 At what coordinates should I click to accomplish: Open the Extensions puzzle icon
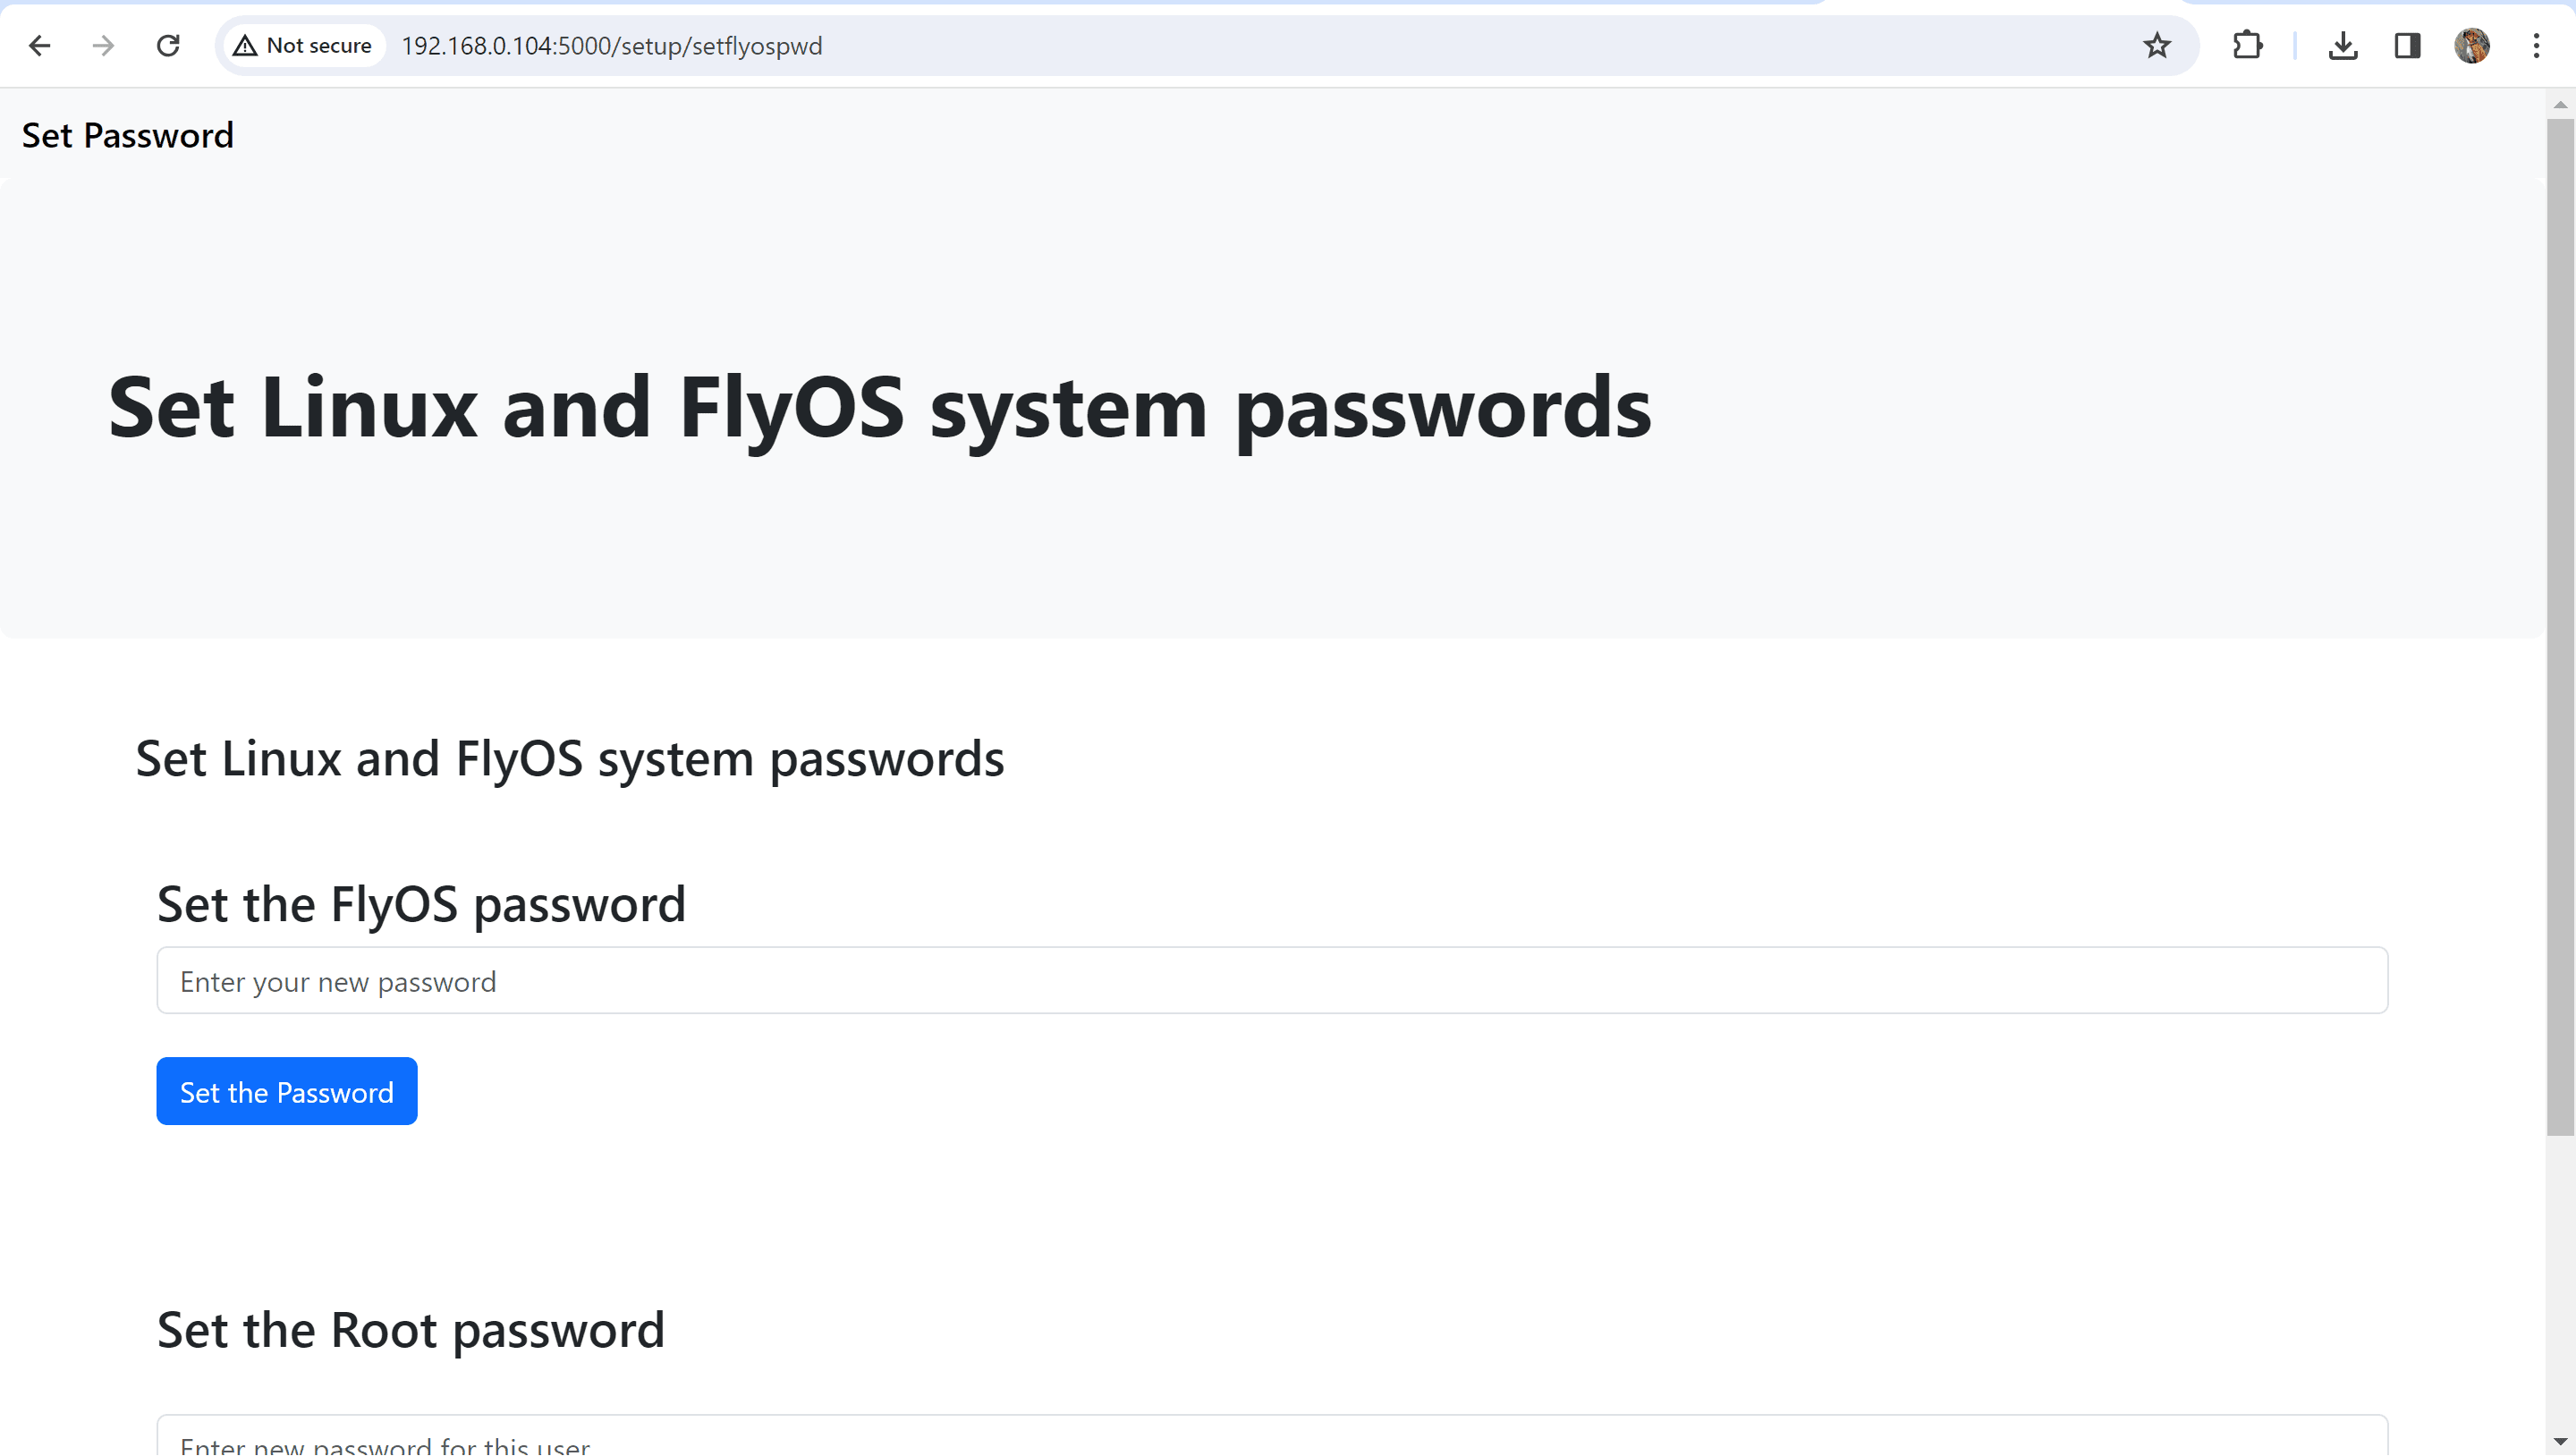click(2247, 46)
